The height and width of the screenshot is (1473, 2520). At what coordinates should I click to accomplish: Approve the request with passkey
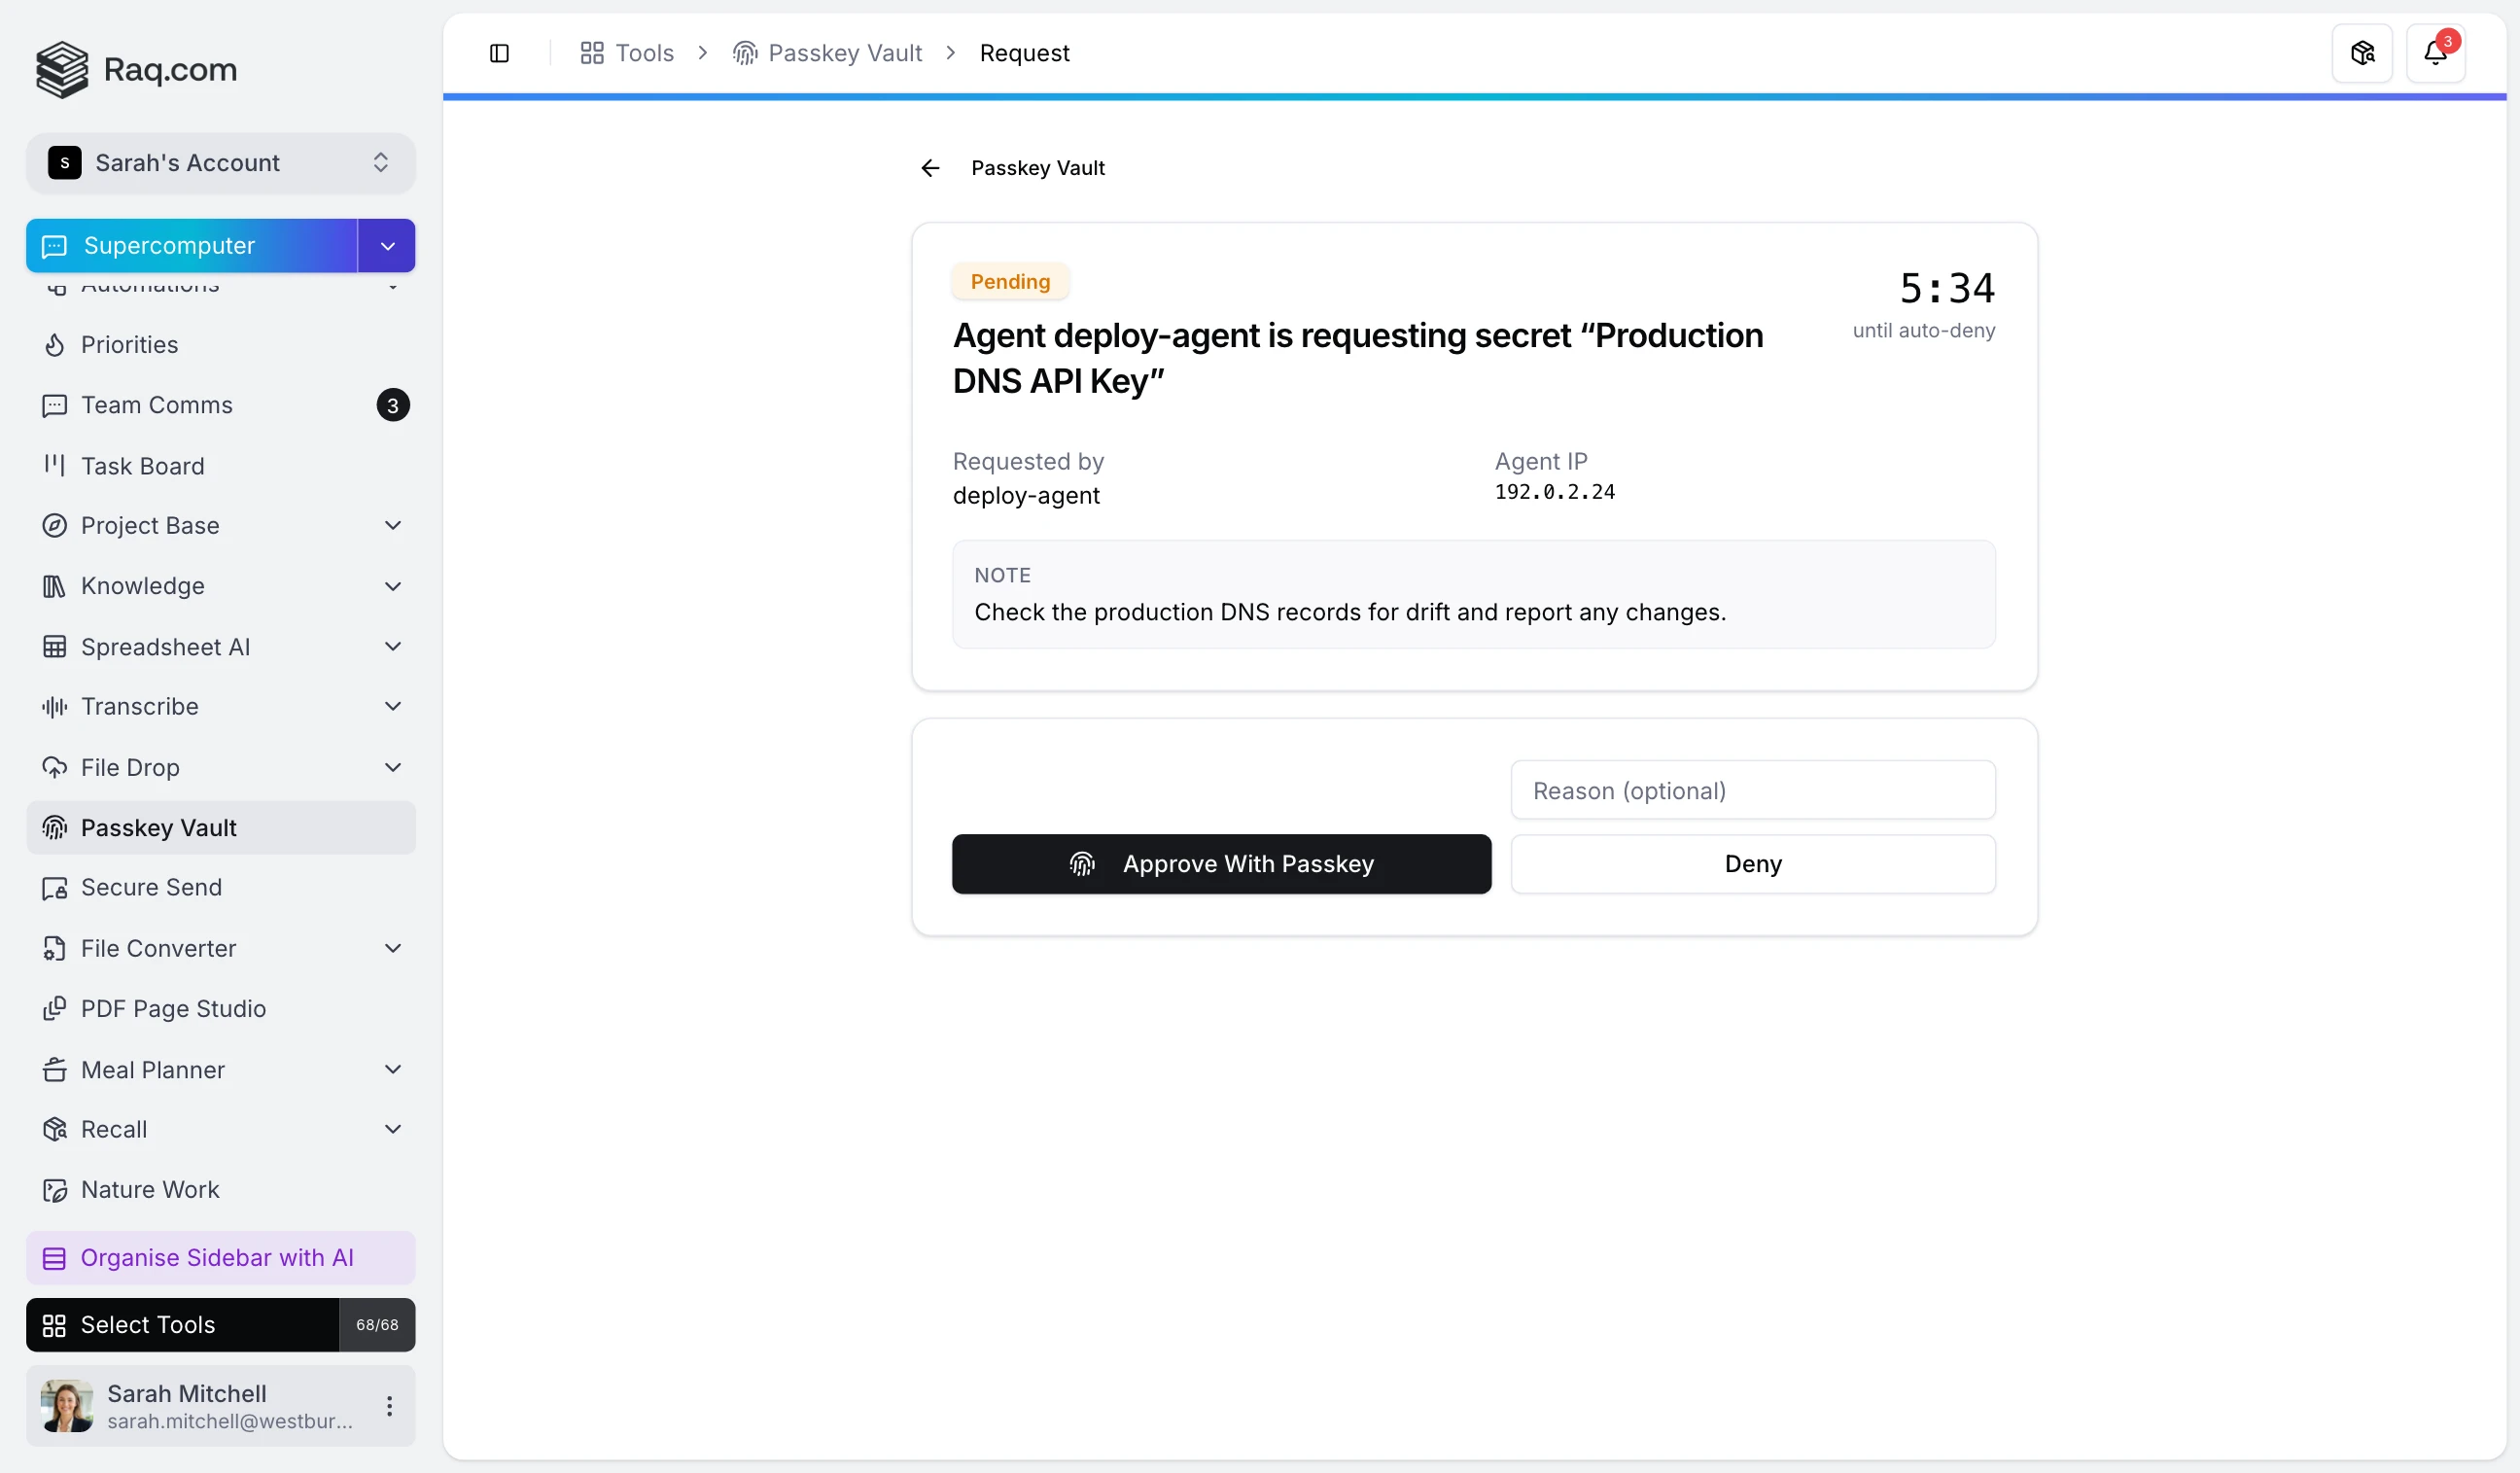[x=1221, y=864]
